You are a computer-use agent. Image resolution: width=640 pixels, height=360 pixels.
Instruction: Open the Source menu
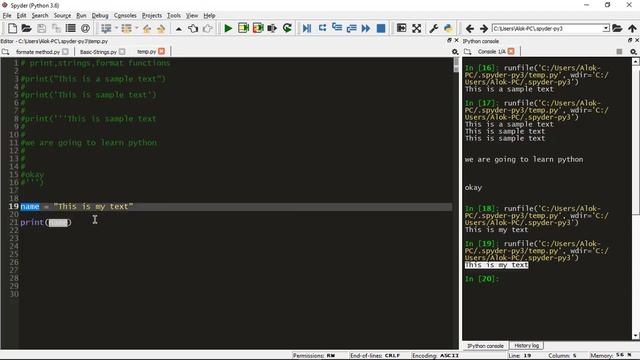(x=62, y=16)
